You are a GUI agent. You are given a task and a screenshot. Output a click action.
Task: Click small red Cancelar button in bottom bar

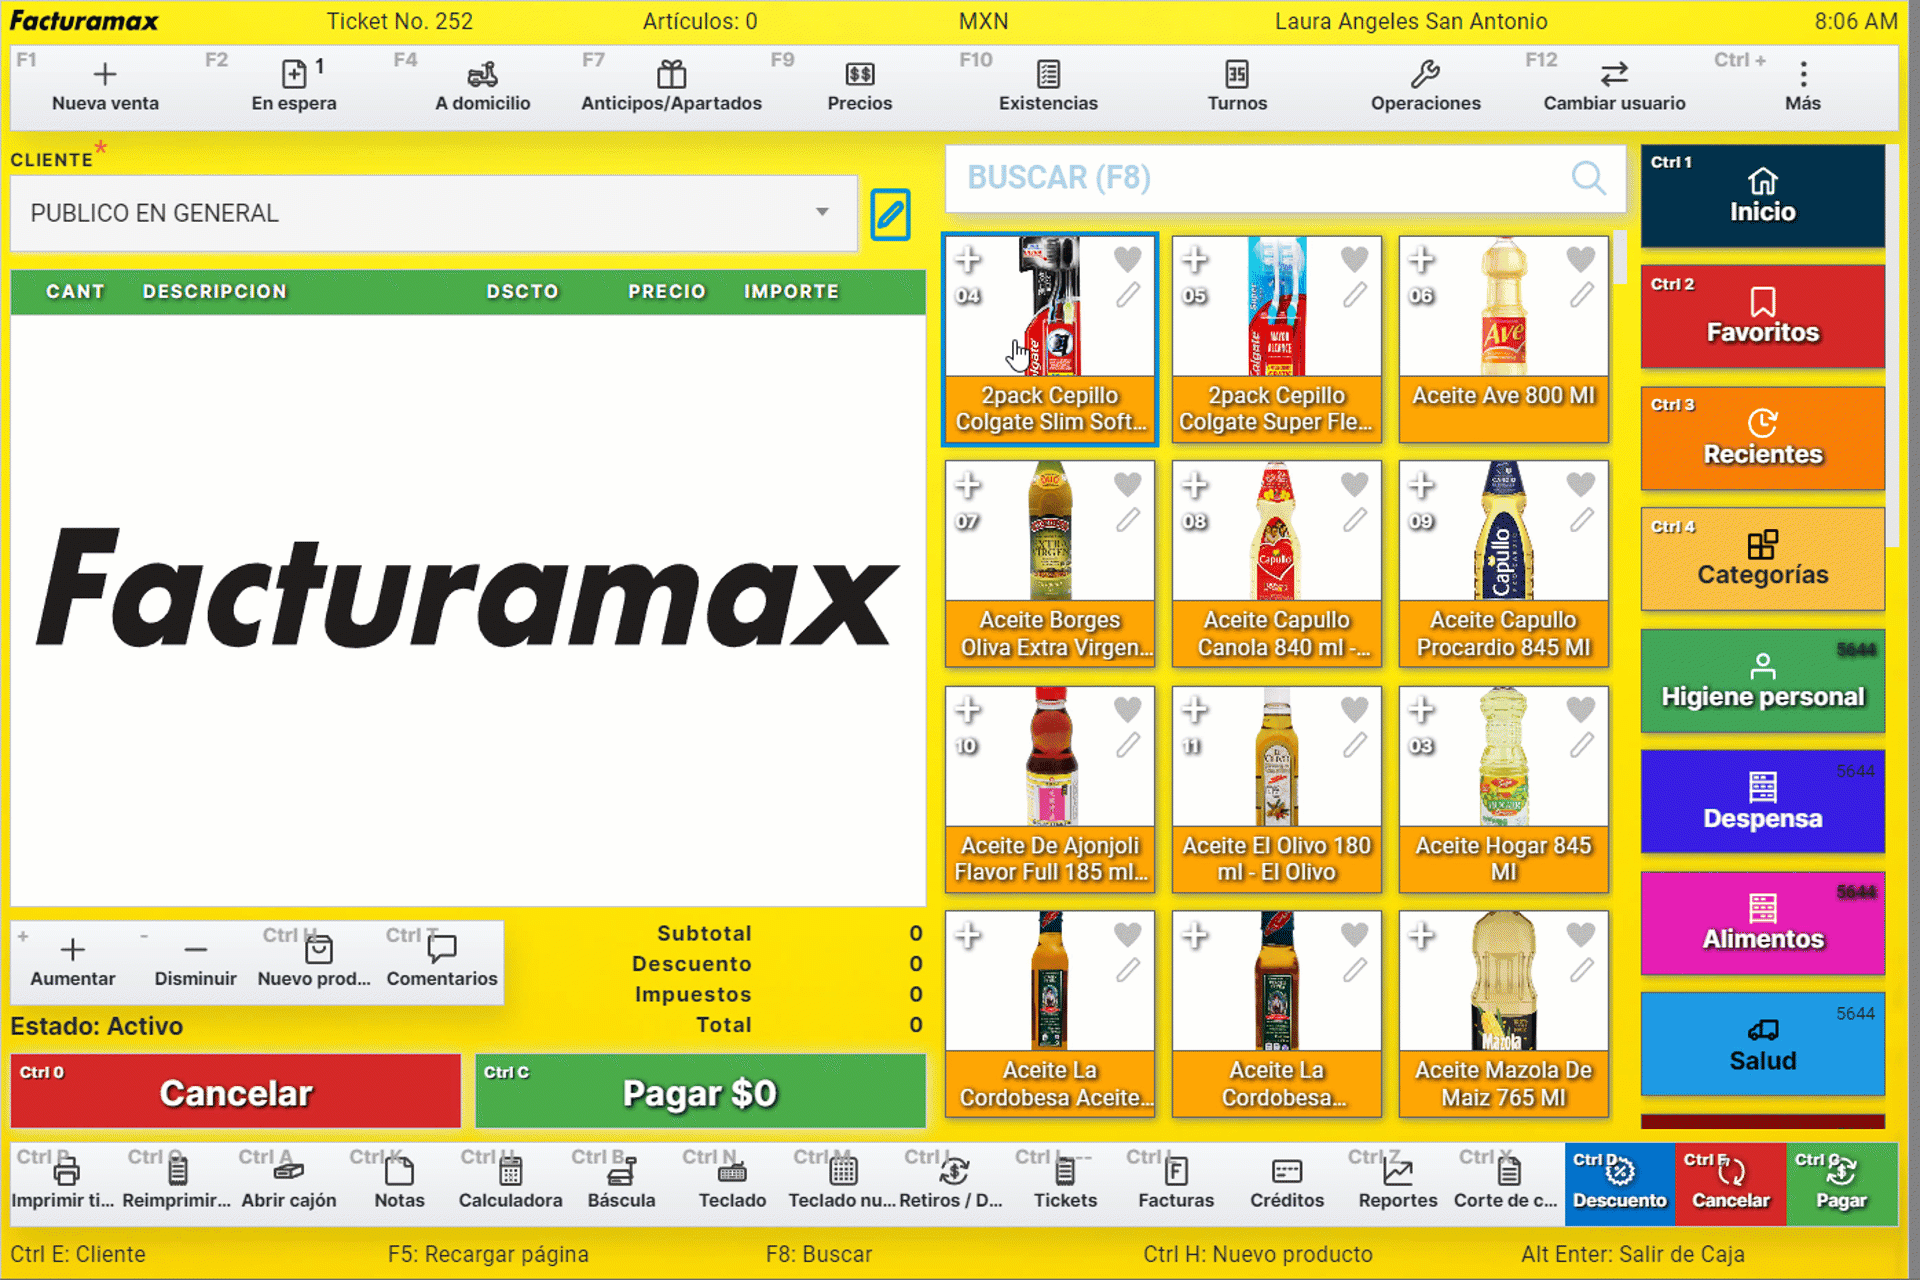(x=1731, y=1184)
